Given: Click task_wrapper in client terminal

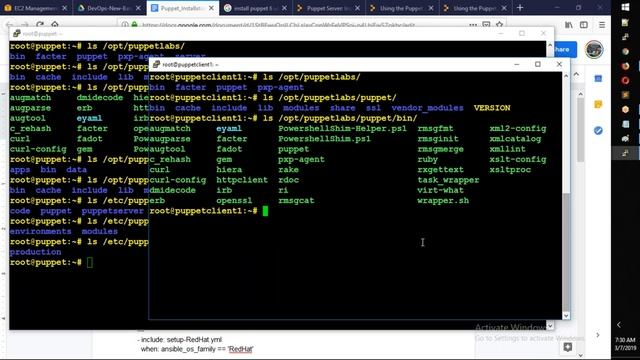Looking at the screenshot, I should (448, 180).
